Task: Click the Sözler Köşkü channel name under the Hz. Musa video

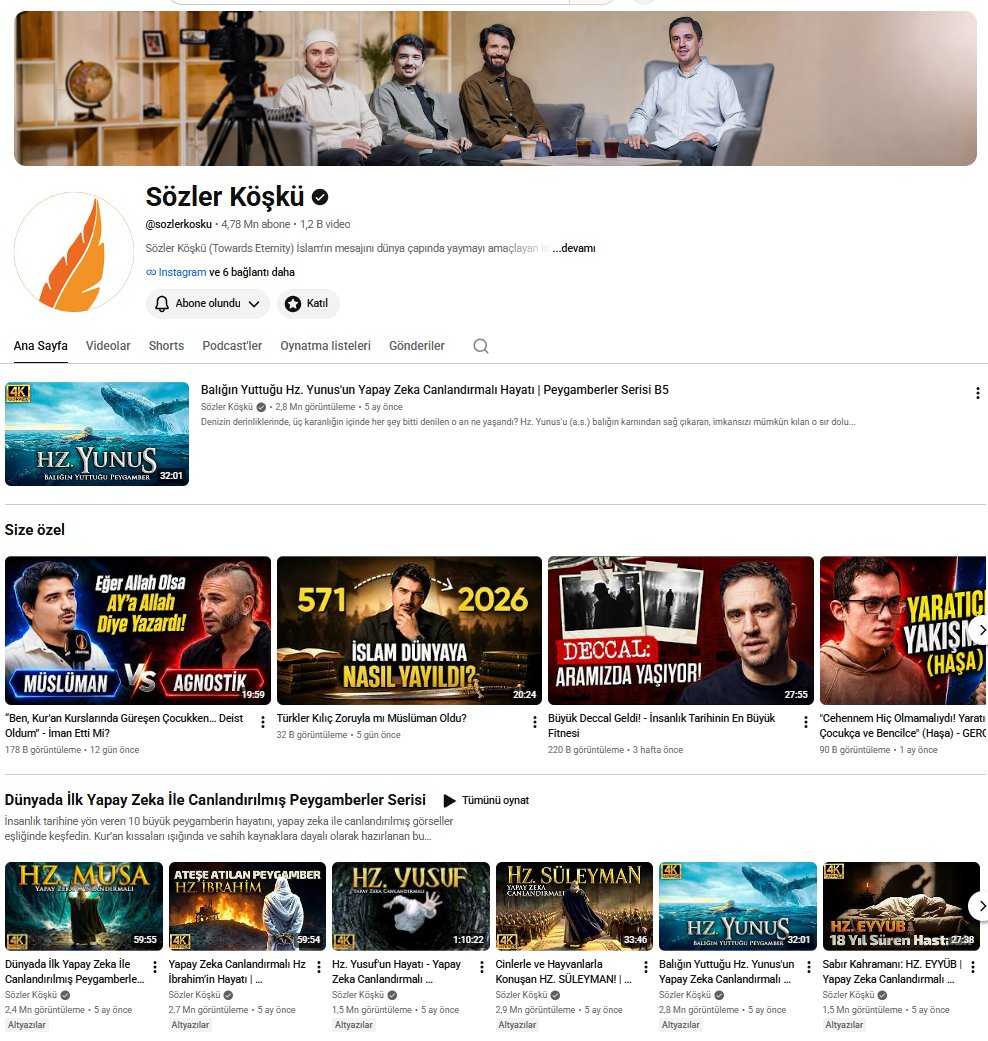Action: (x=31, y=995)
